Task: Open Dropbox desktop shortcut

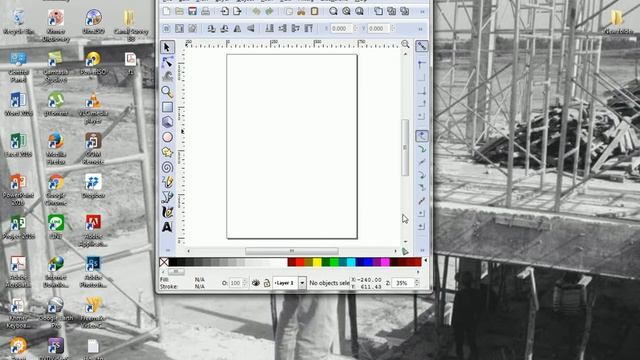Action: point(93,186)
